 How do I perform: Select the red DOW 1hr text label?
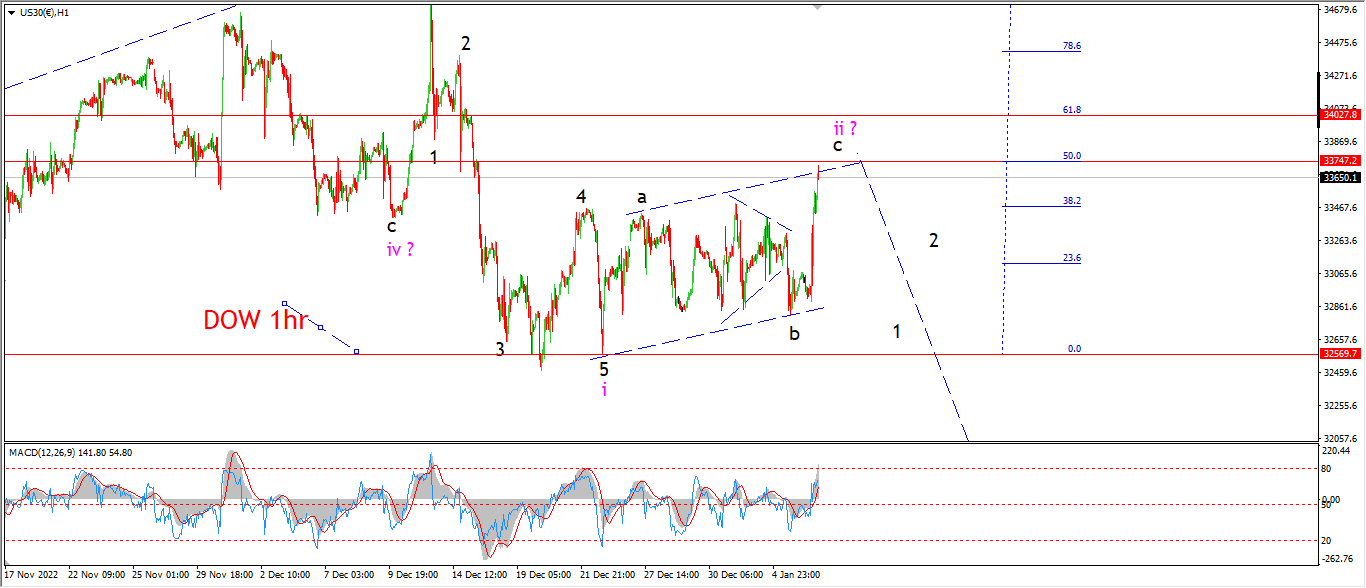click(x=254, y=320)
